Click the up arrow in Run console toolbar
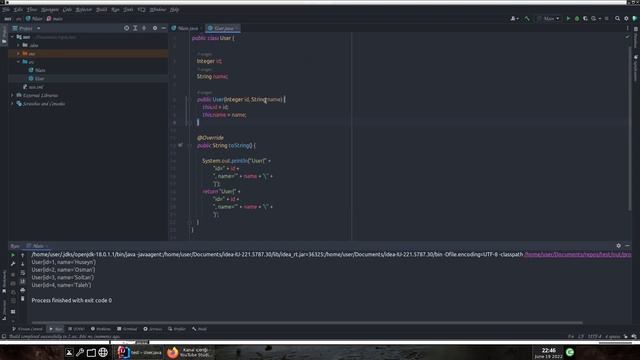Image resolution: width=640 pixels, height=360 pixels. (x=22, y=255)
